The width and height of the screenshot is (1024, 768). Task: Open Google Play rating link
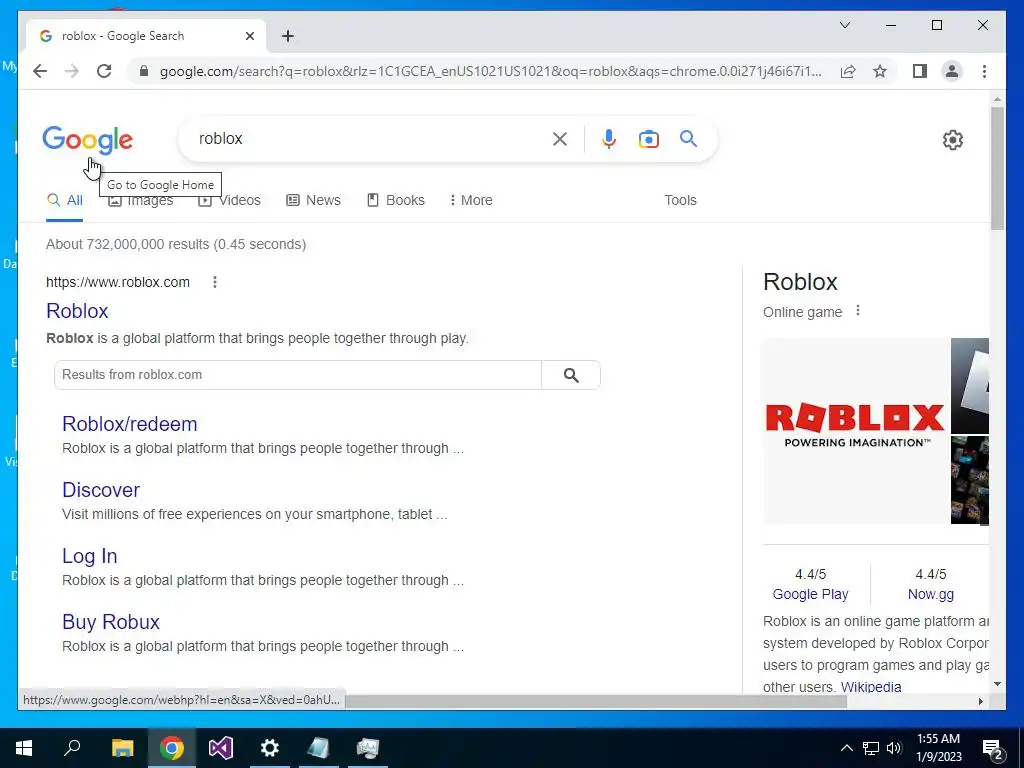tap(810, 594)
